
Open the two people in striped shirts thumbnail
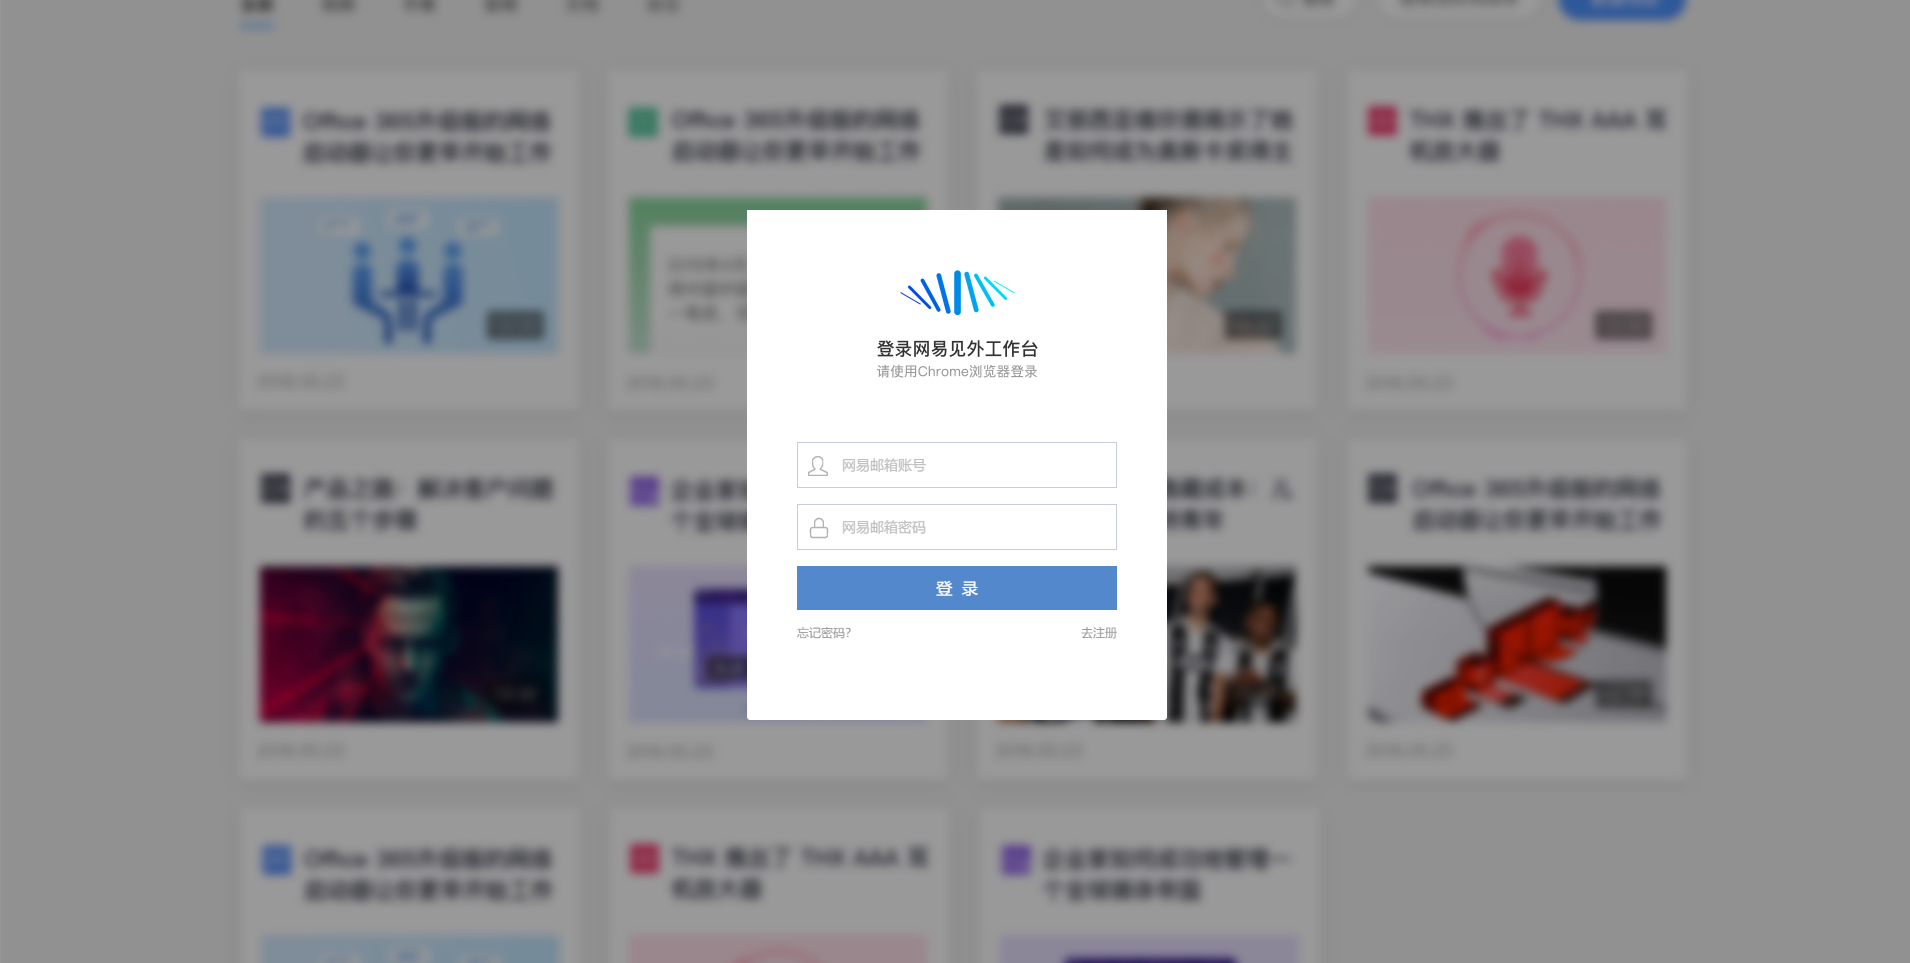1232,645
